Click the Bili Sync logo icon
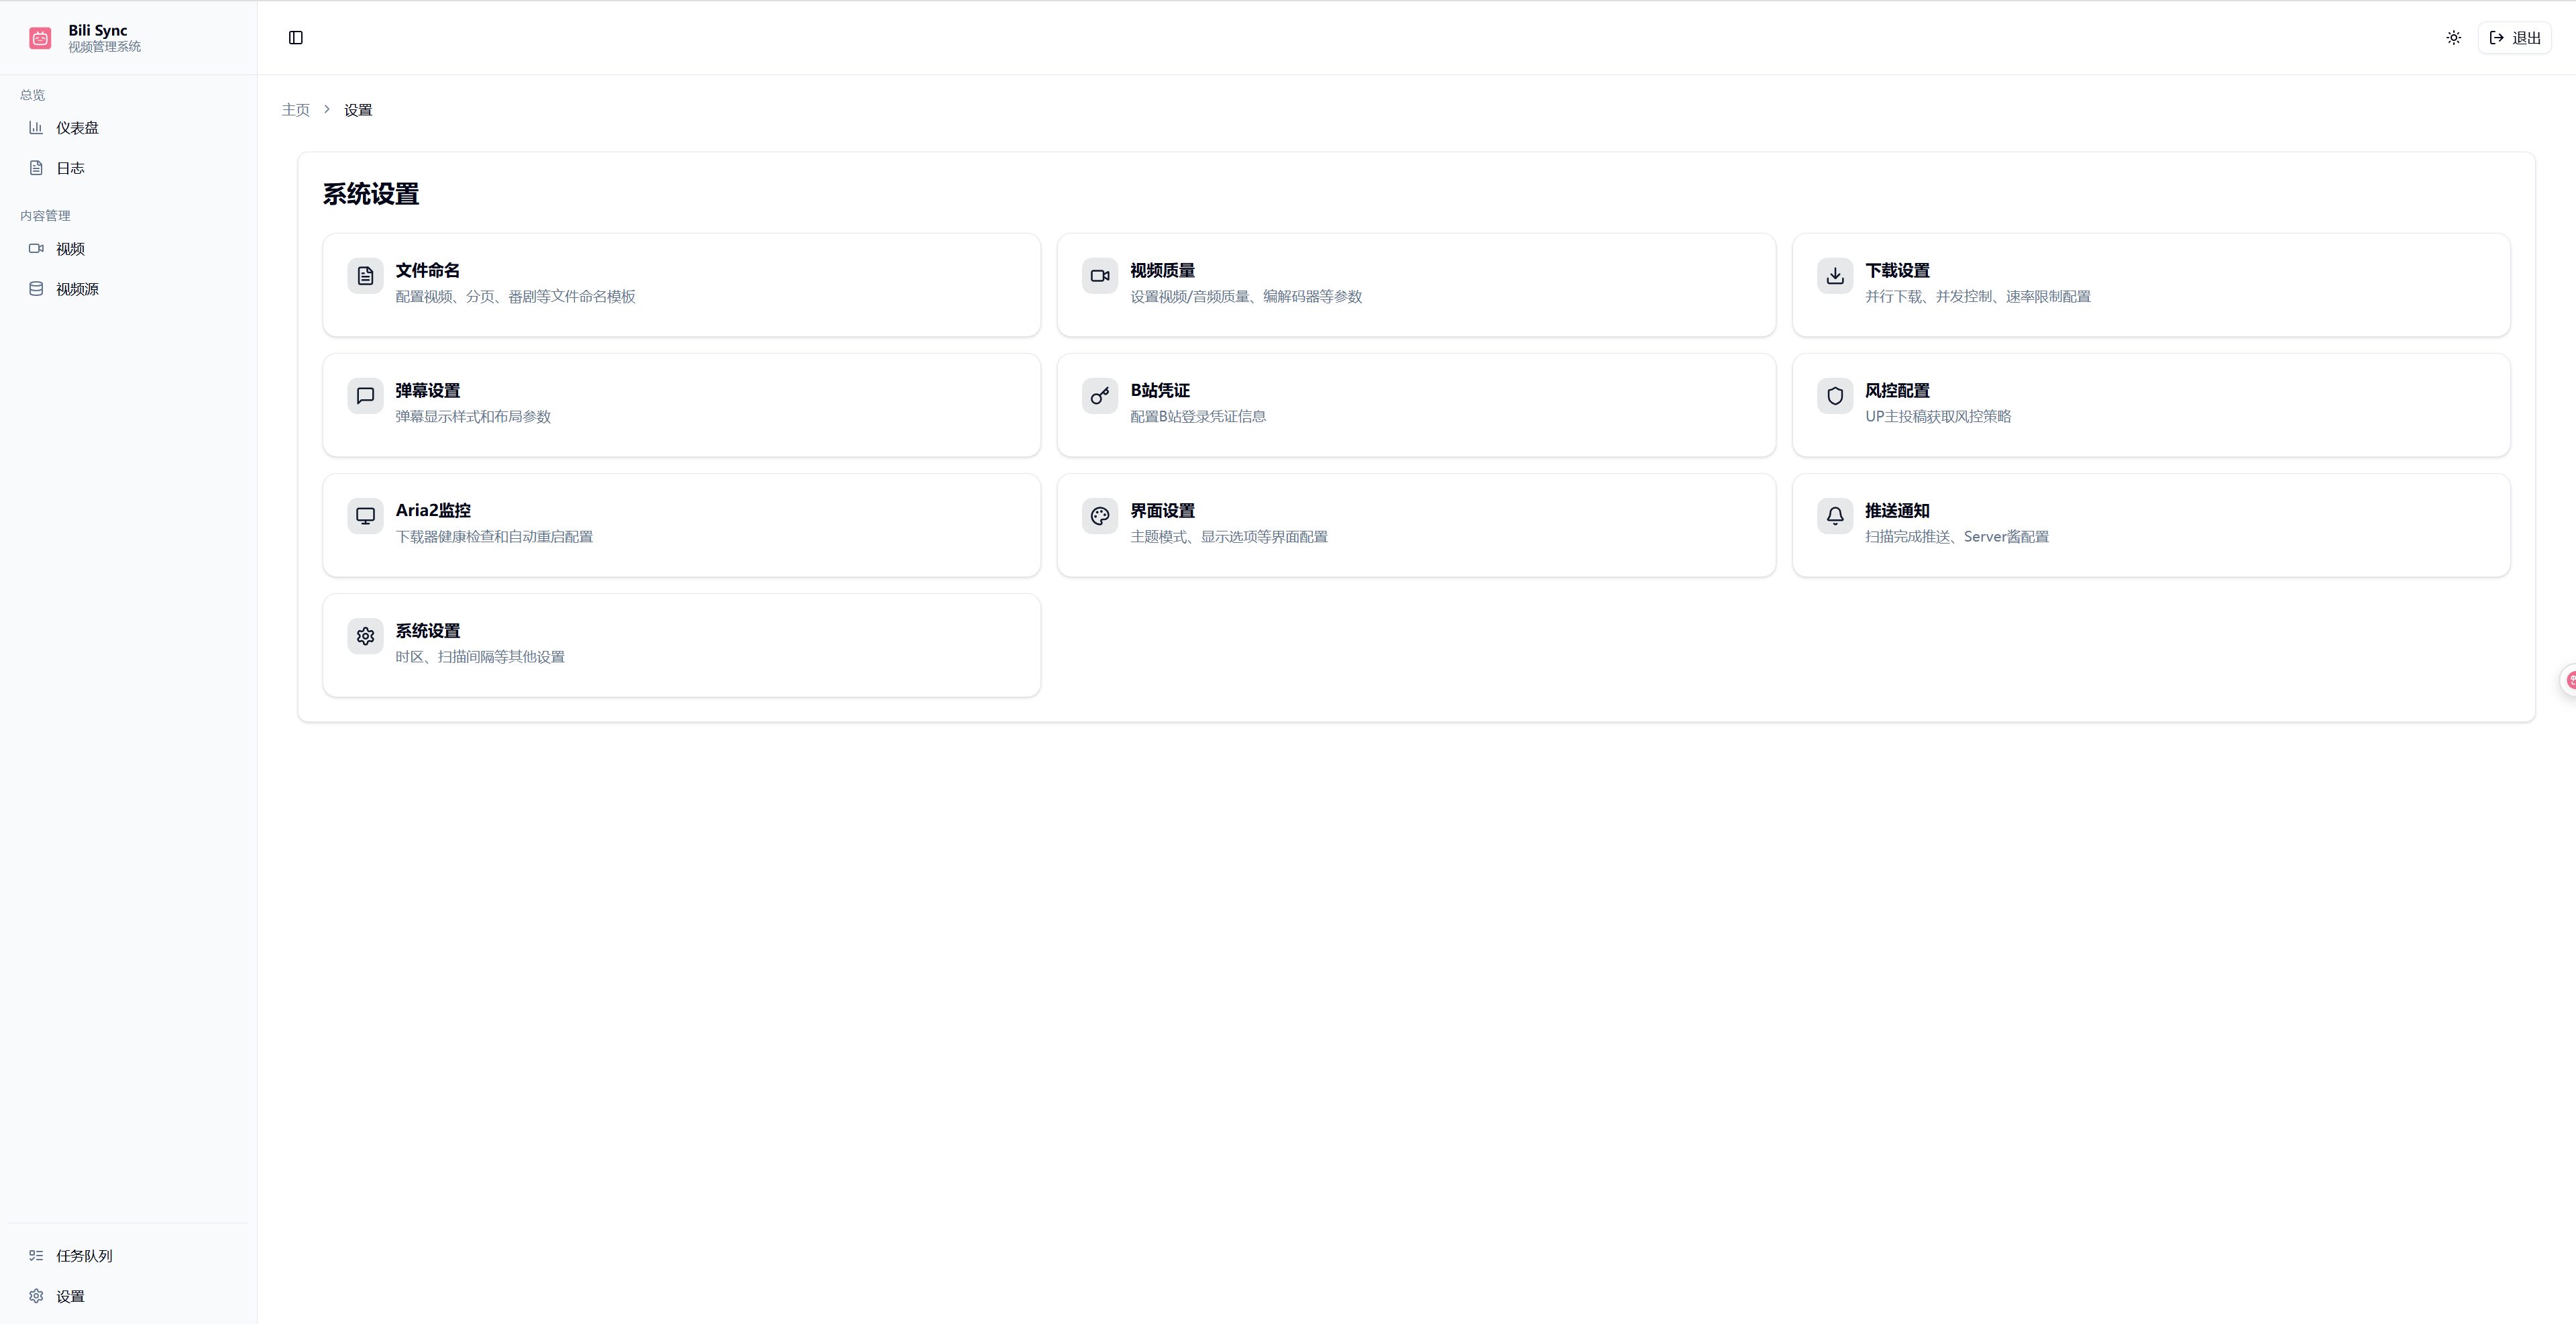Screen dimensions: 2576x1324 coord(40,38)
